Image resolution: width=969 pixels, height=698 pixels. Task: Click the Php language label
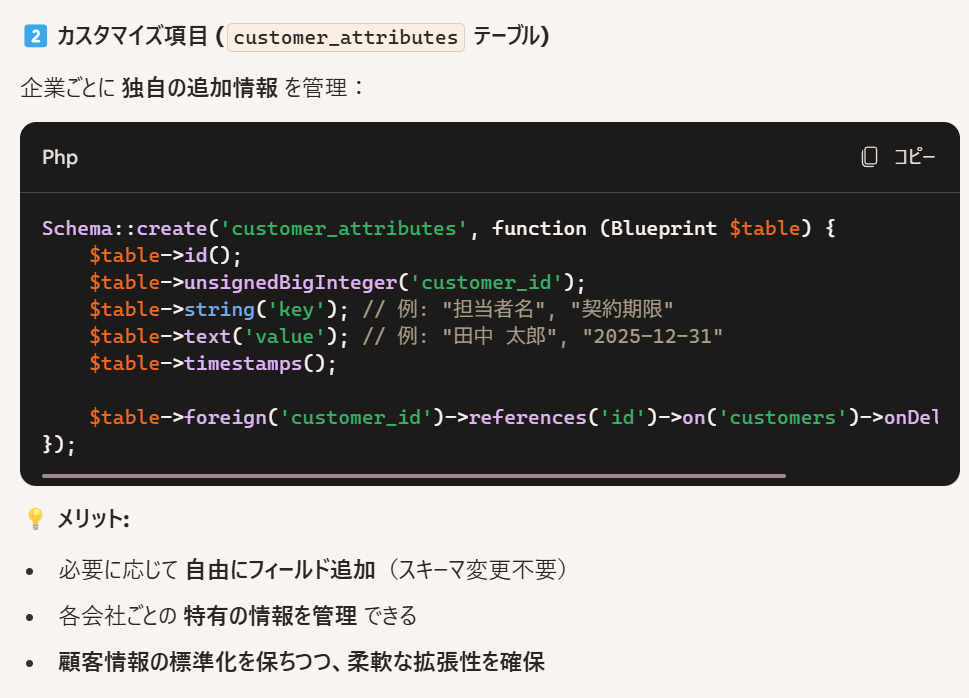pos(60,157)
